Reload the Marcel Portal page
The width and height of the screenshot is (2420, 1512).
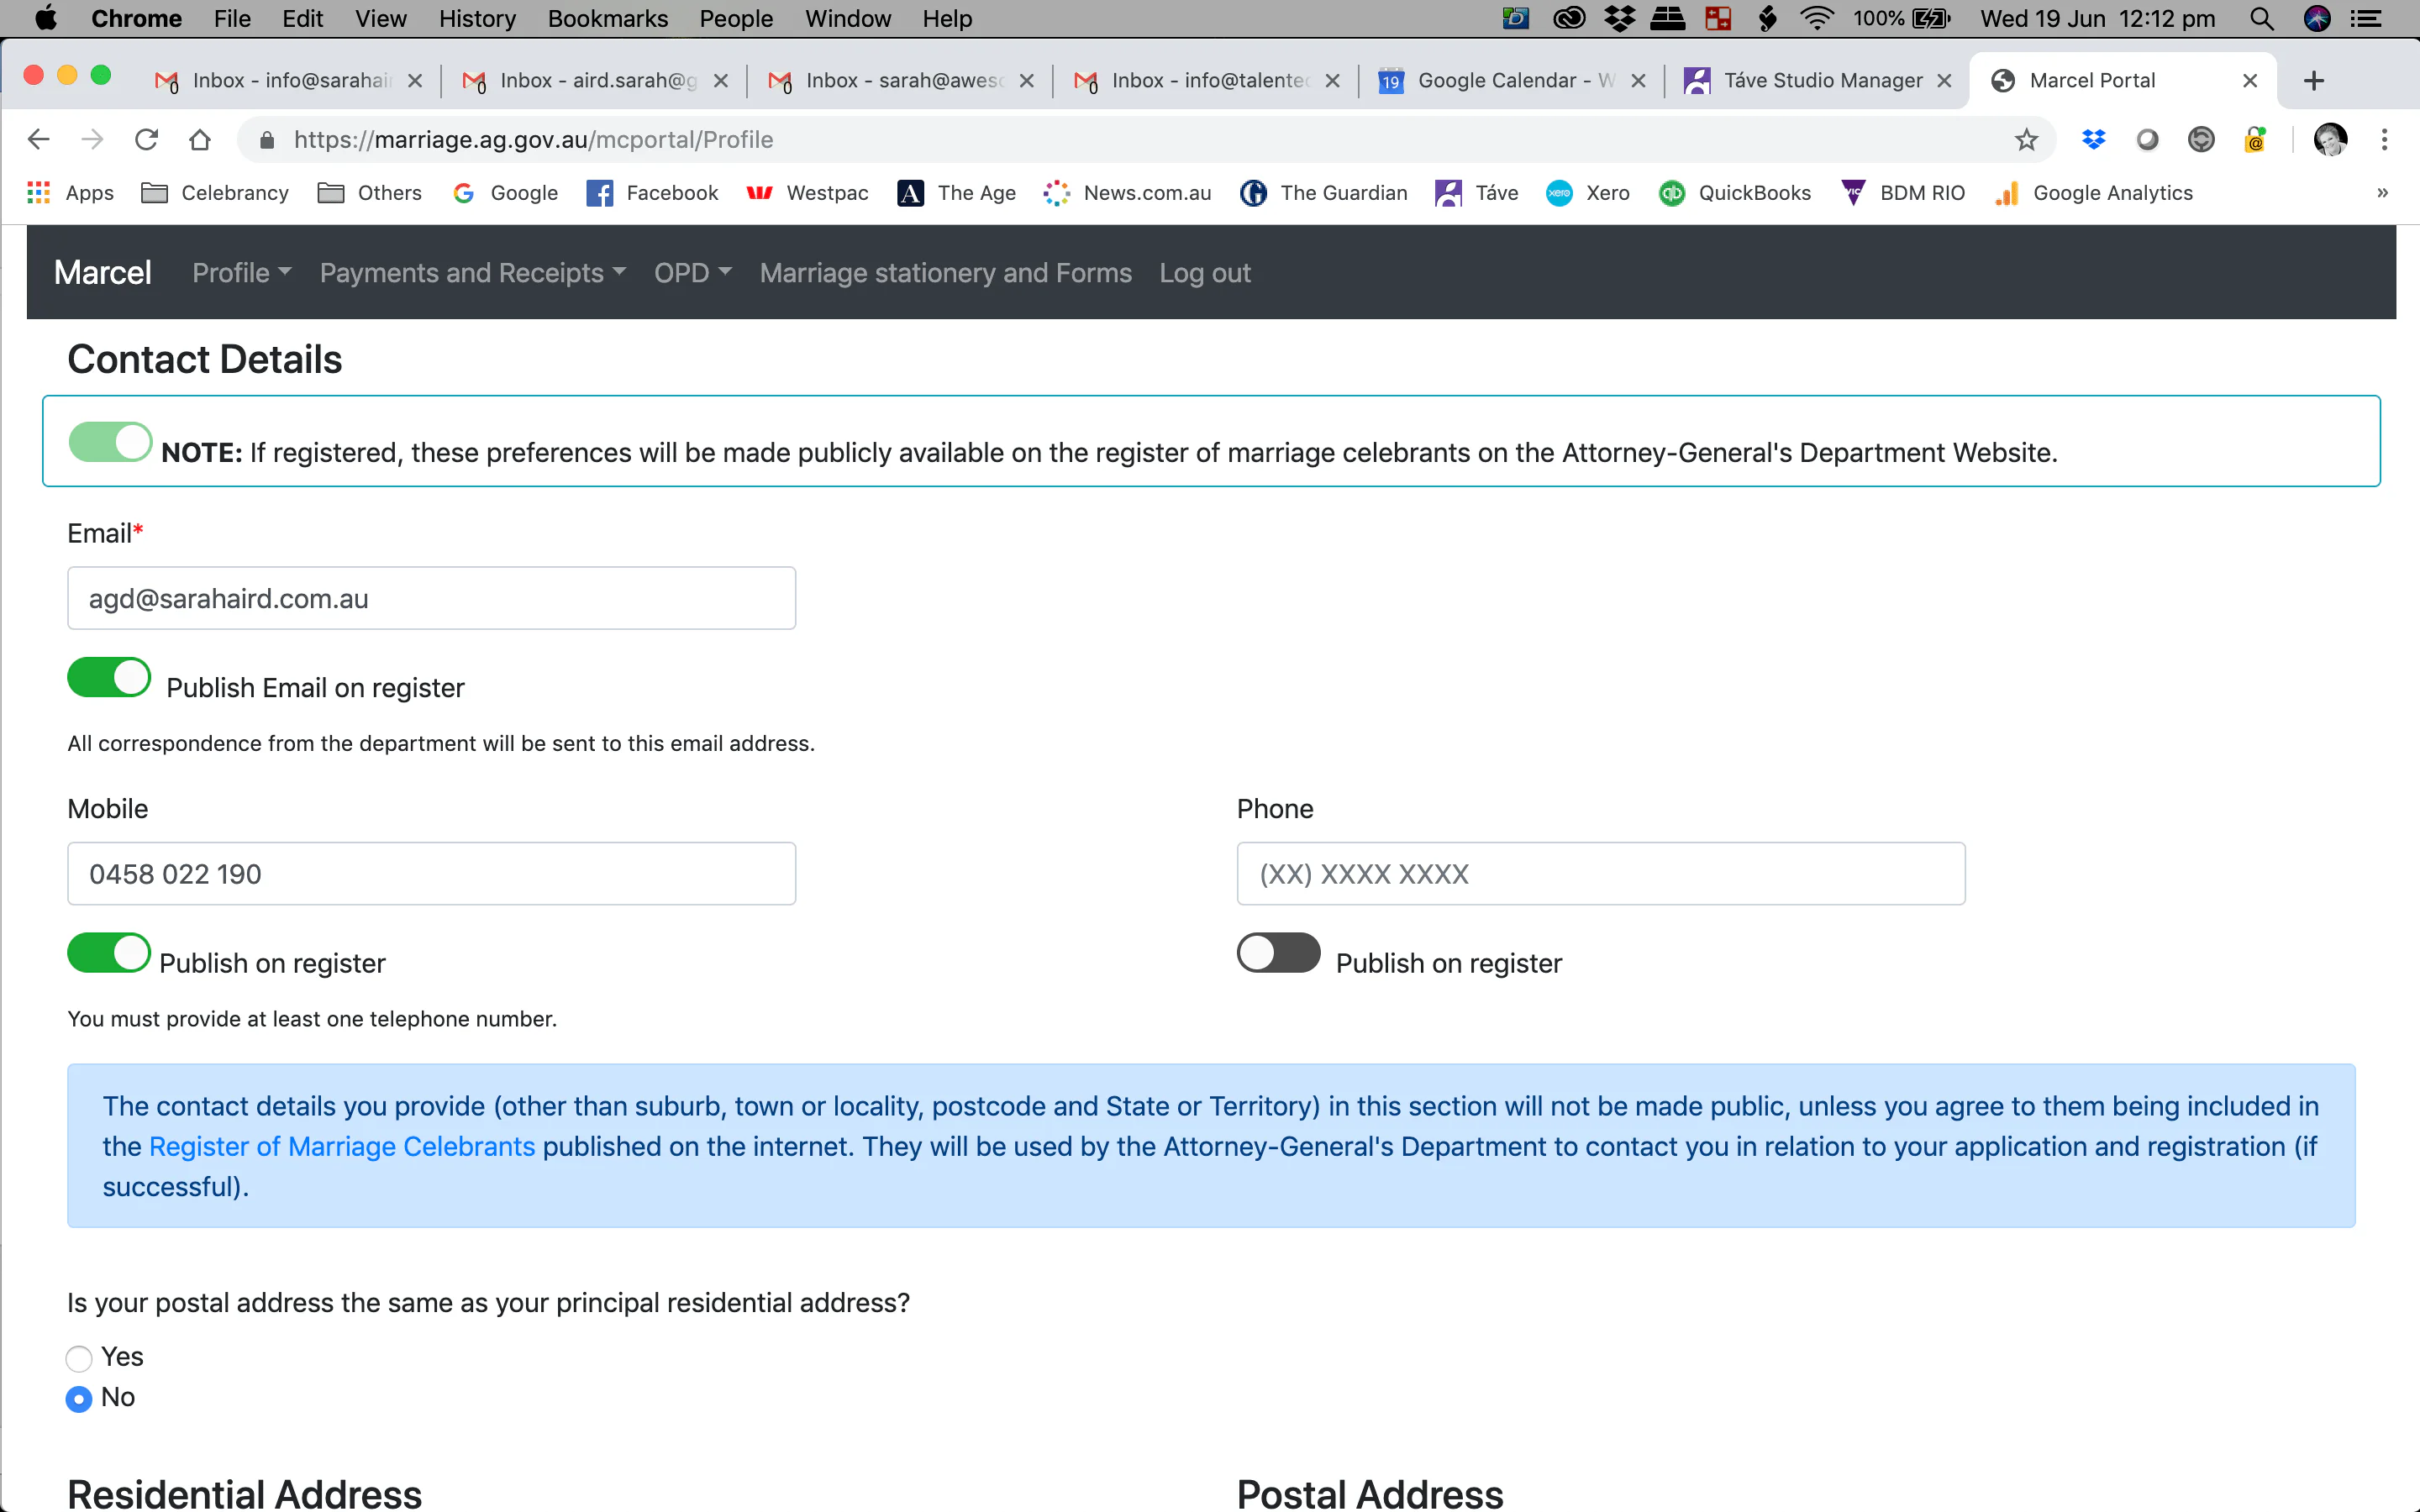(x=146, y=139)
